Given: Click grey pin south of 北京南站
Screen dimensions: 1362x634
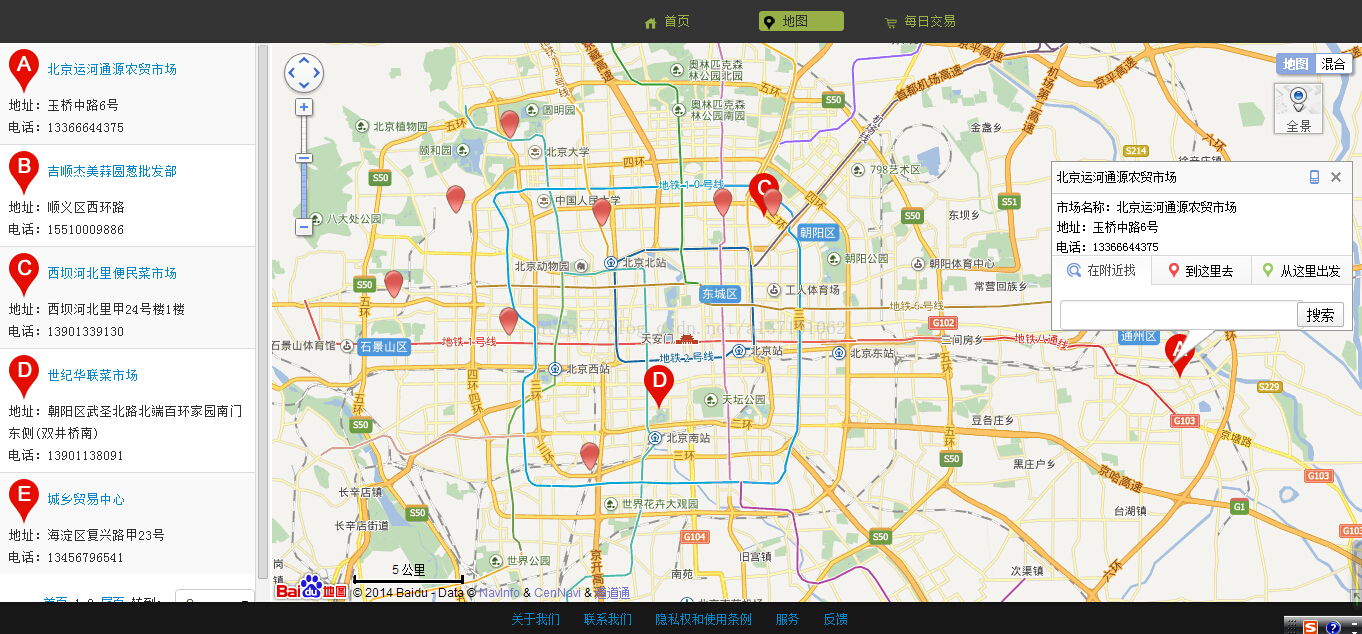Looking at the screenshot, I should [x=590, y=457].
